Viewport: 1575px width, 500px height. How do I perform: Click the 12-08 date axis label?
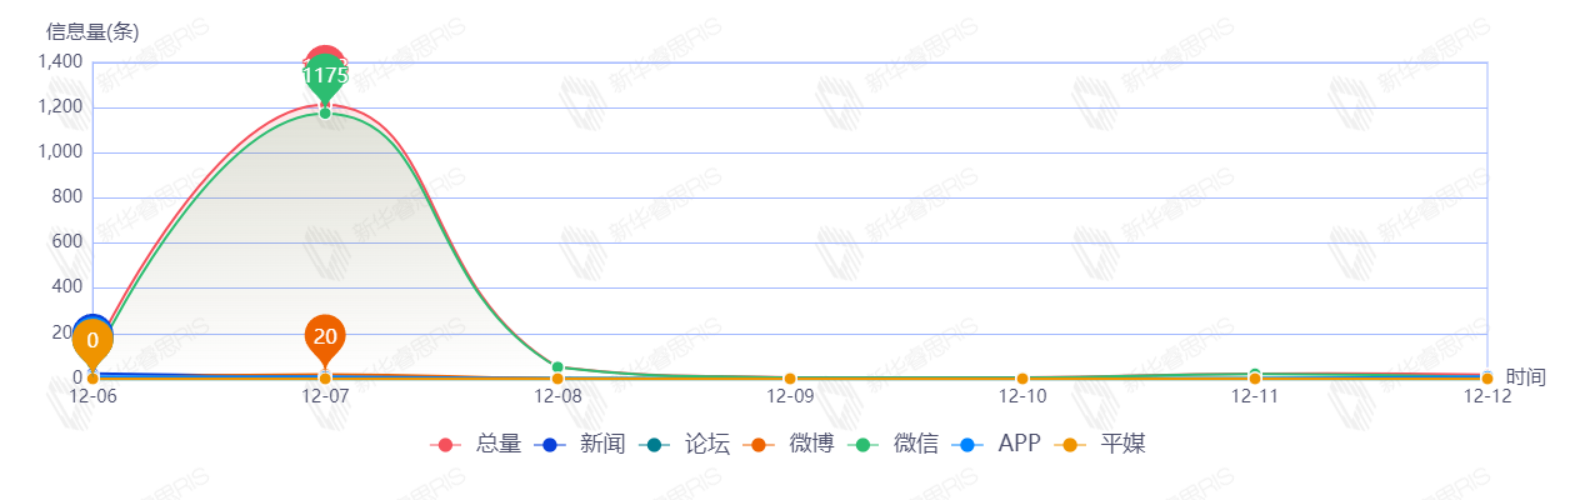pyautogui.click(x=558, y=397)
